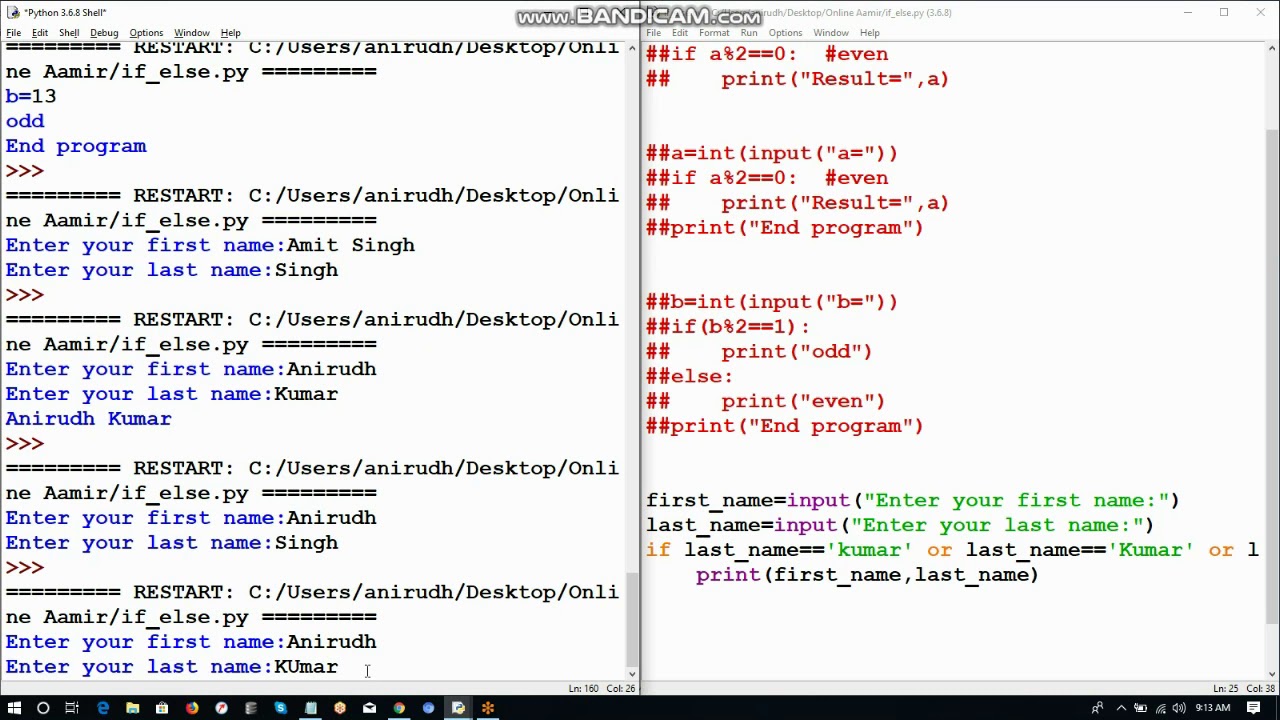1280x720 pixels.
Task: Click 'End program' output in shell
Action: point(76,146)
